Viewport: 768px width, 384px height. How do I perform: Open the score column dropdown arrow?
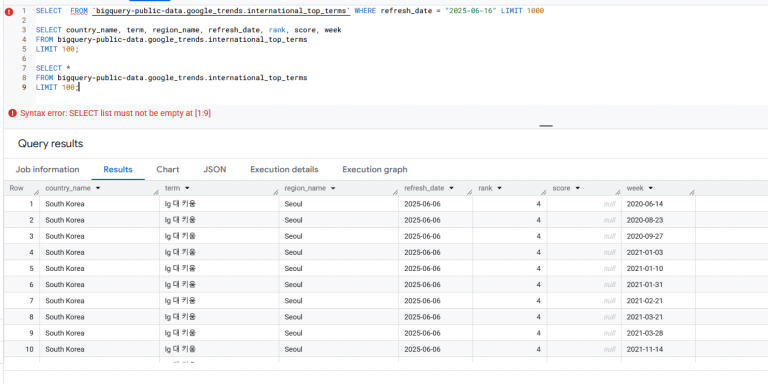tap(578, 188)
